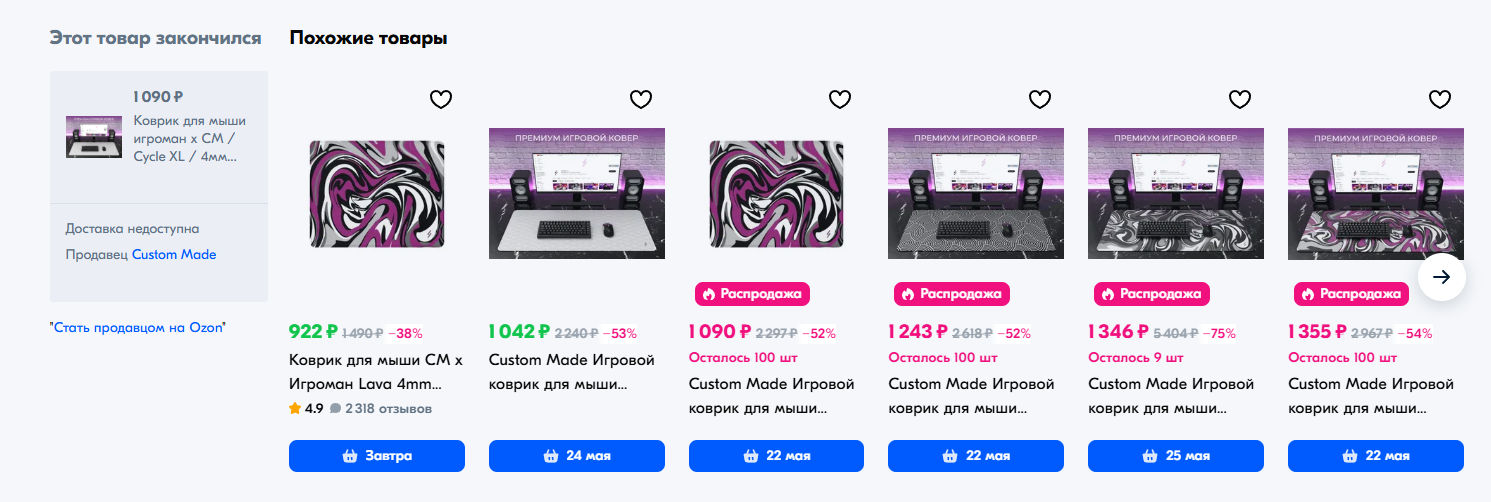
Task: Favorite the 922 ₽ Lava mouse pad
Action: 441,99
